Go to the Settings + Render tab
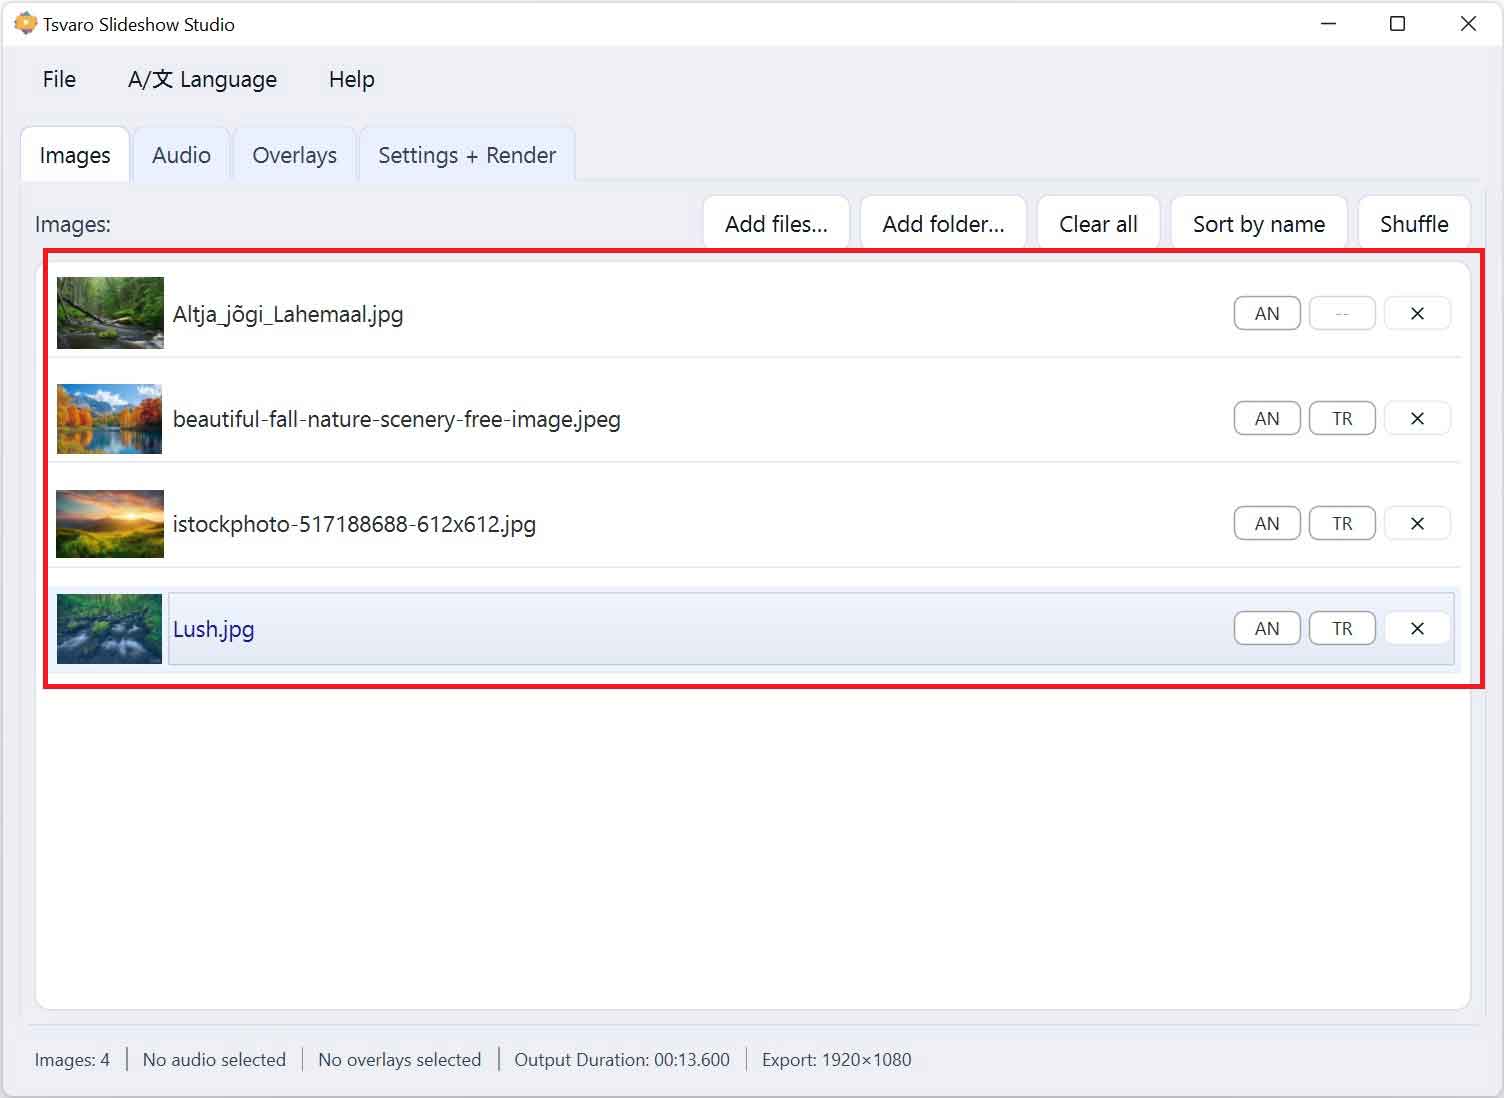 coord(466,156)
